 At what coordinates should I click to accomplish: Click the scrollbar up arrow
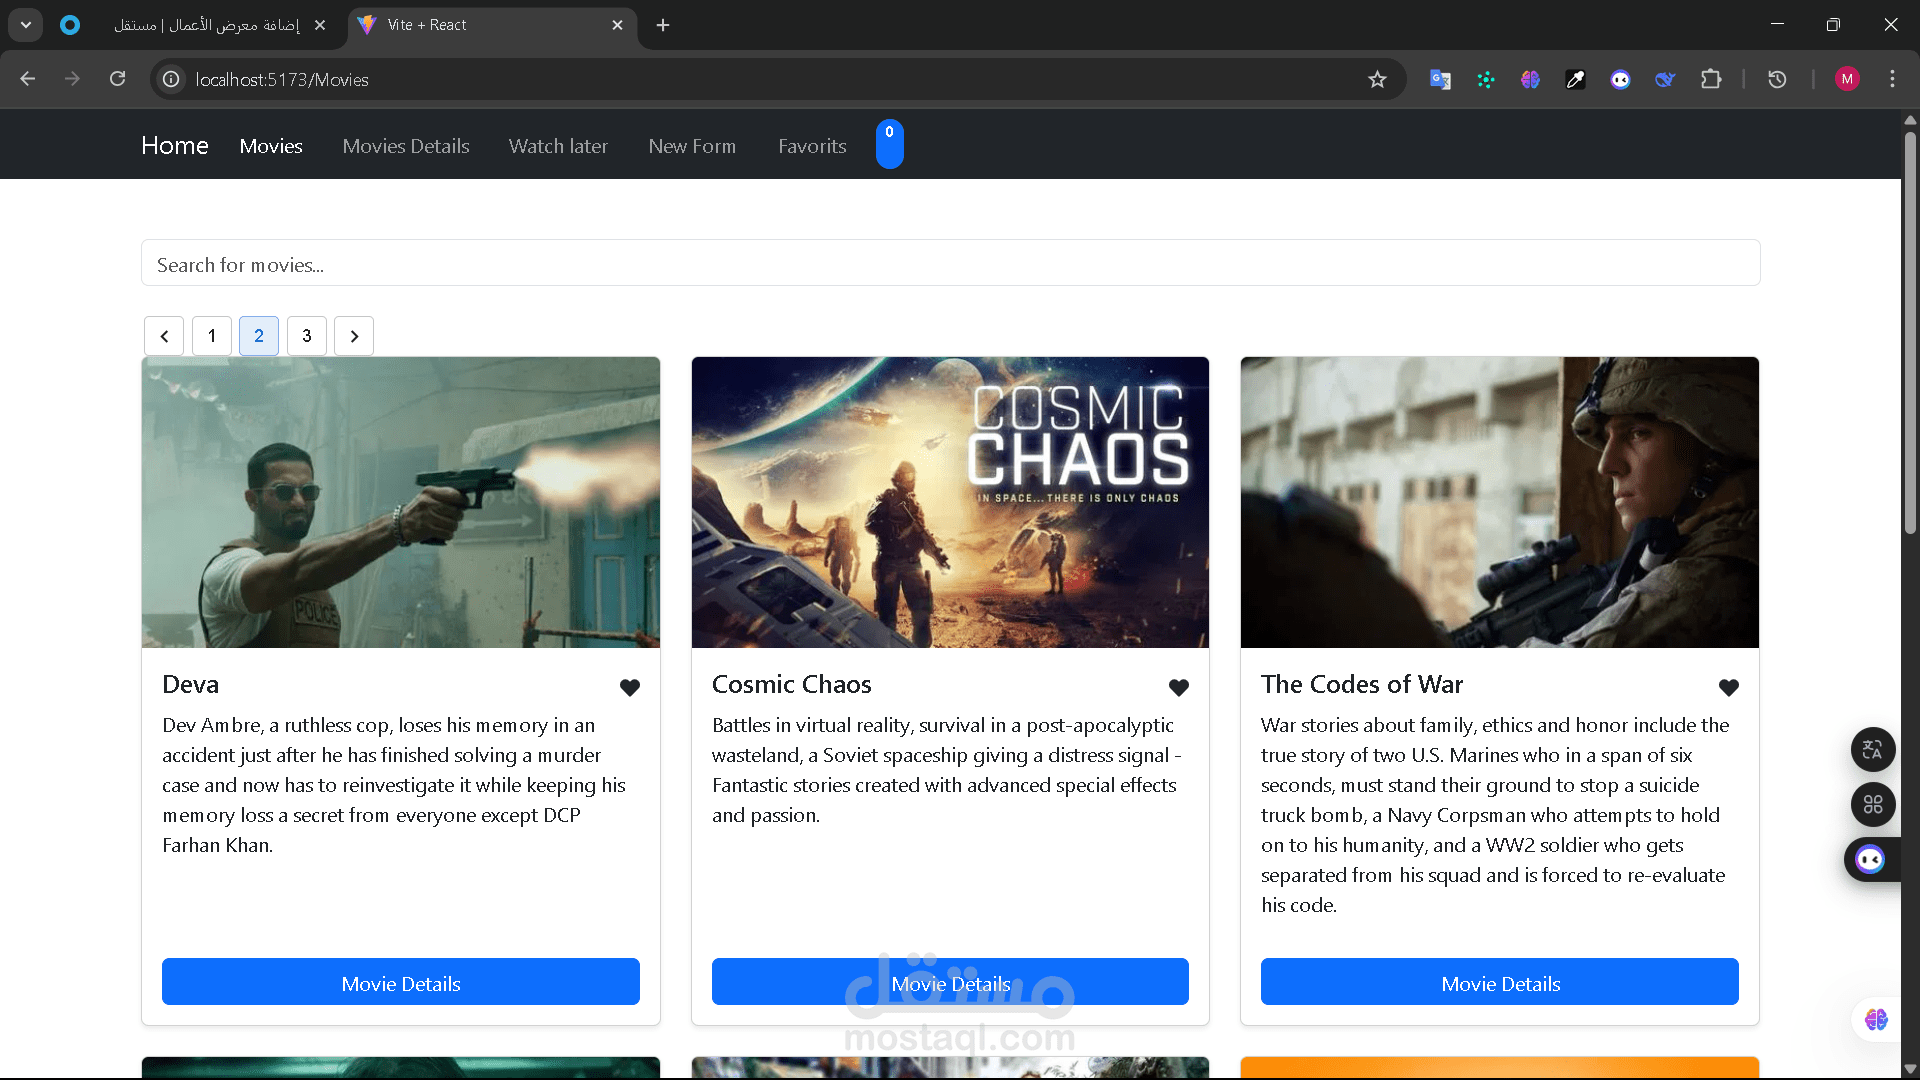1910,119
